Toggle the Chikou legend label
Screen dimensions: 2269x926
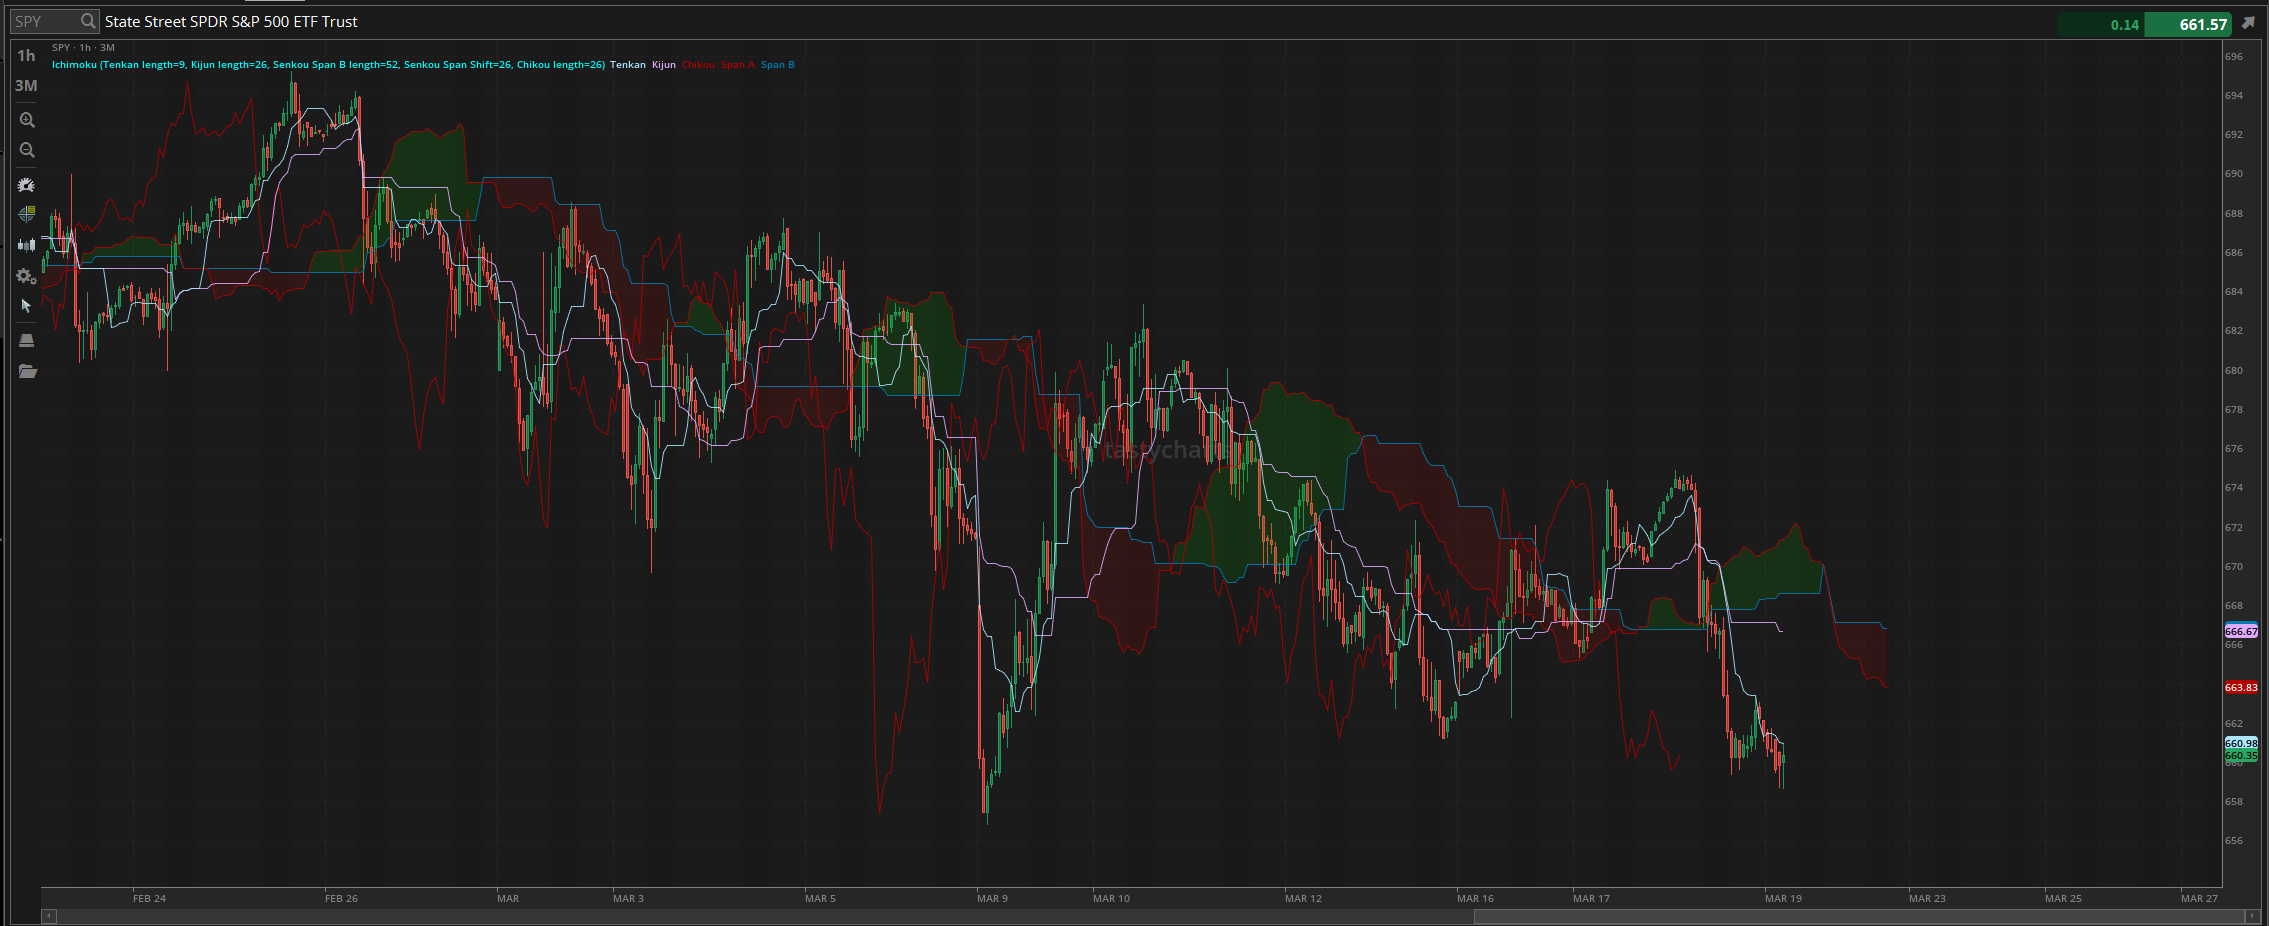(698, 65)
